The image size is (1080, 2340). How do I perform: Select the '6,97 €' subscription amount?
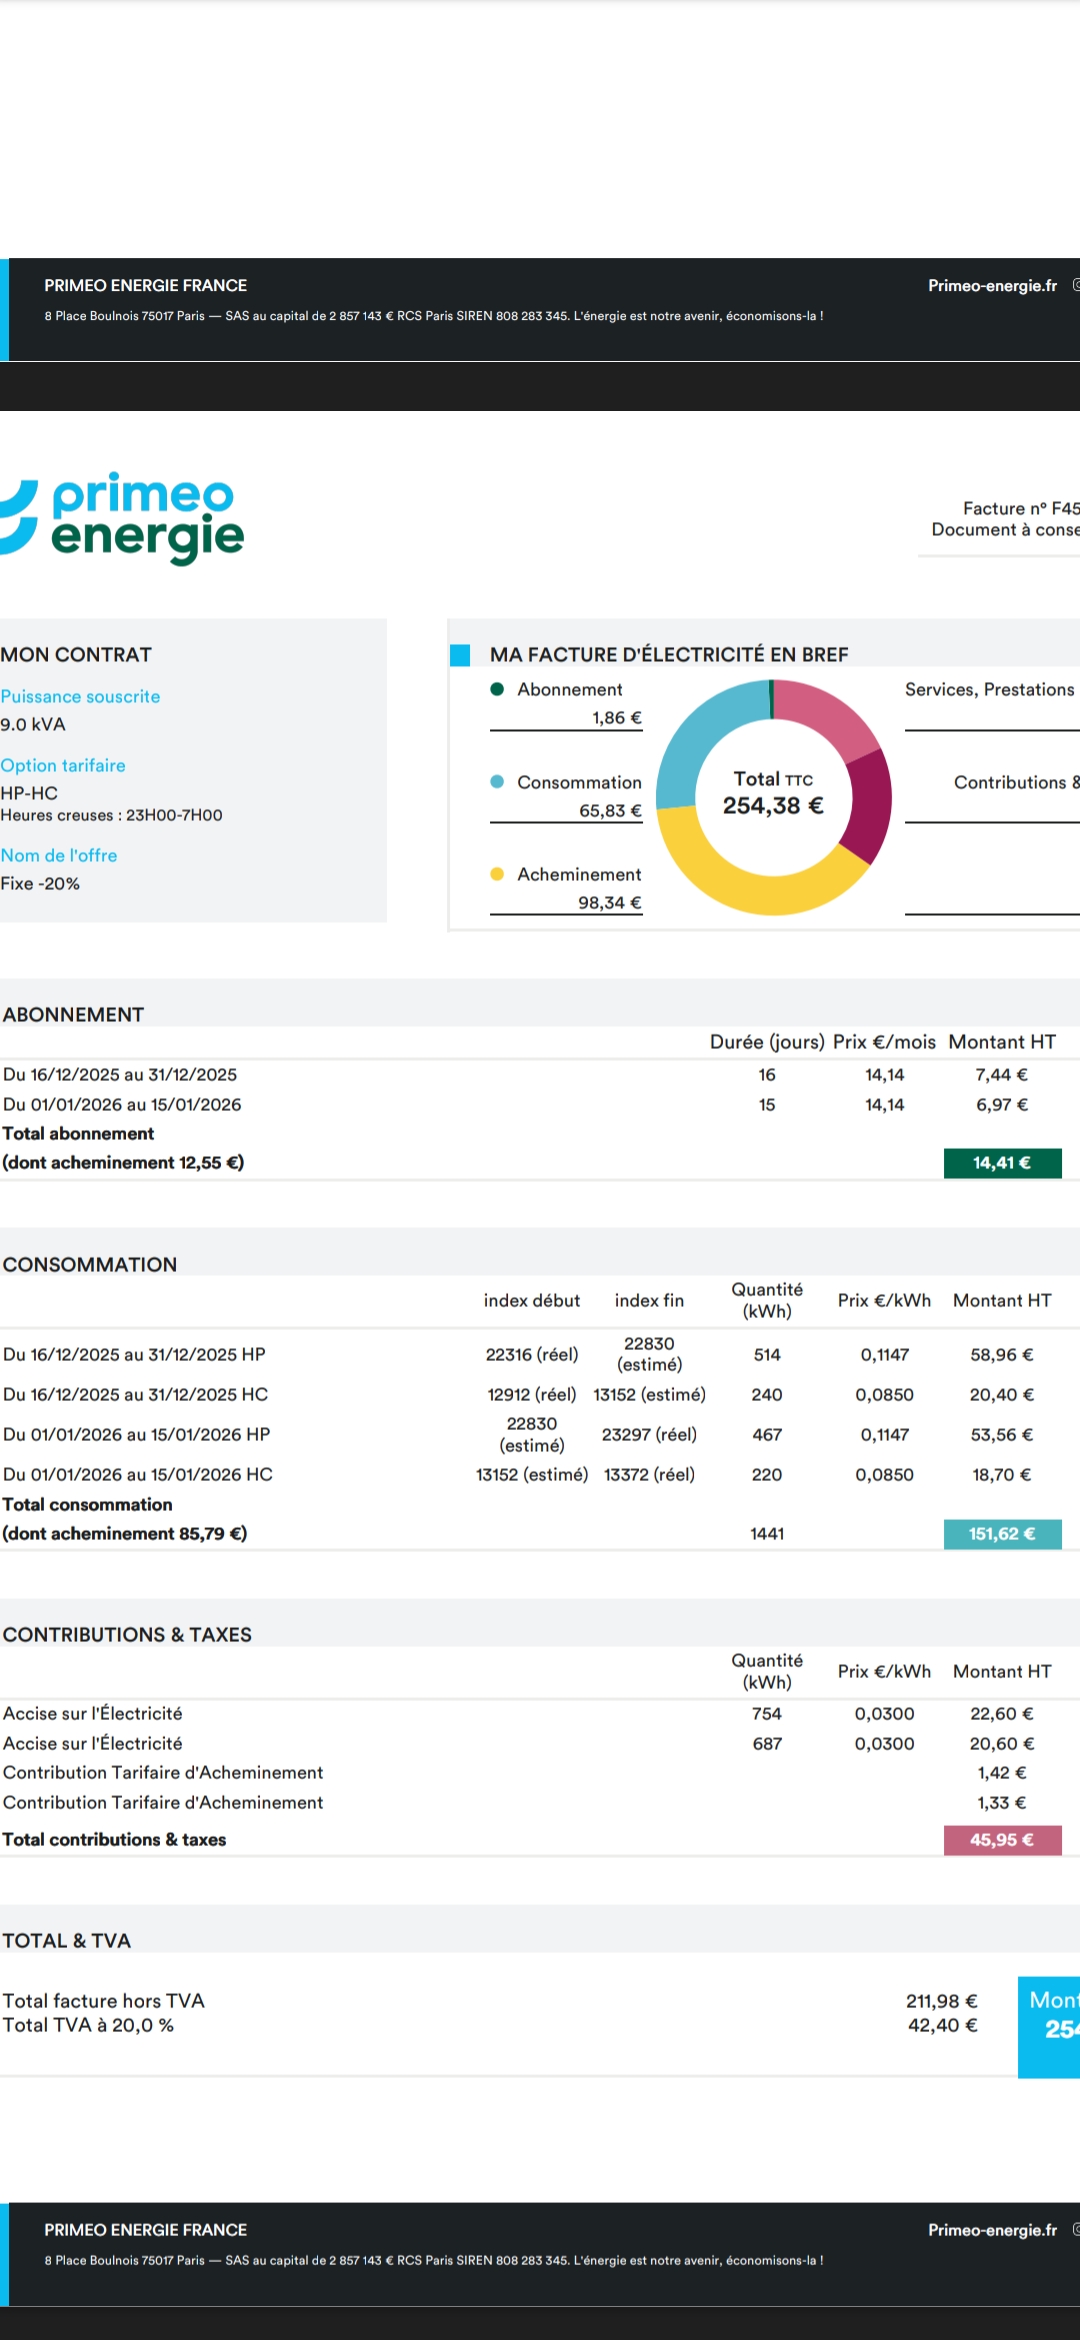point(1002,1105)
